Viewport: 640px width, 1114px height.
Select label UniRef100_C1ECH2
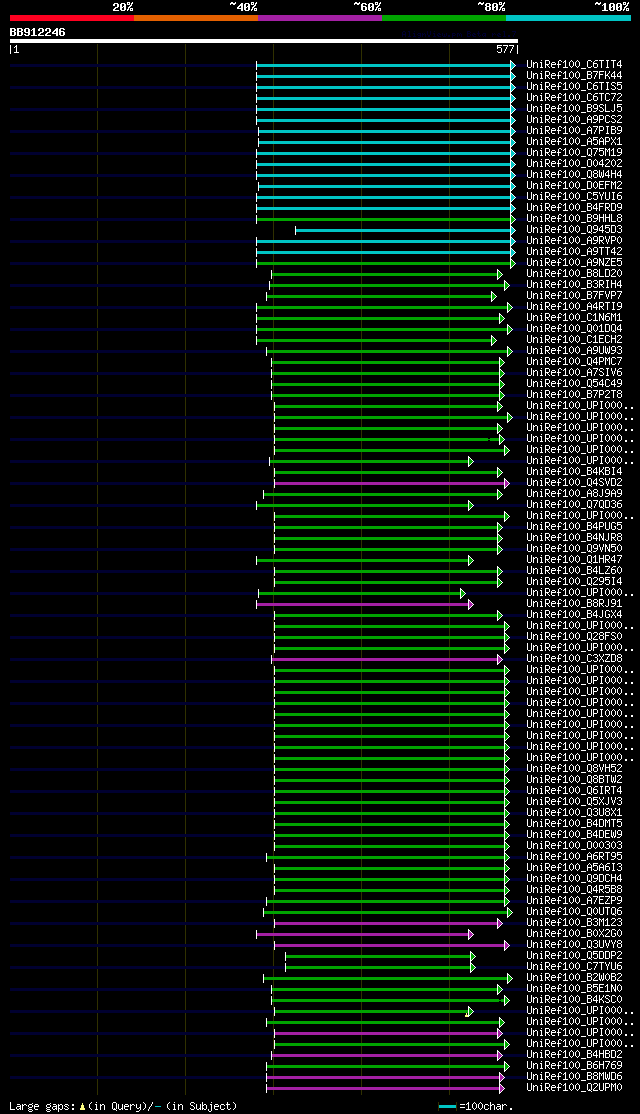574,340
